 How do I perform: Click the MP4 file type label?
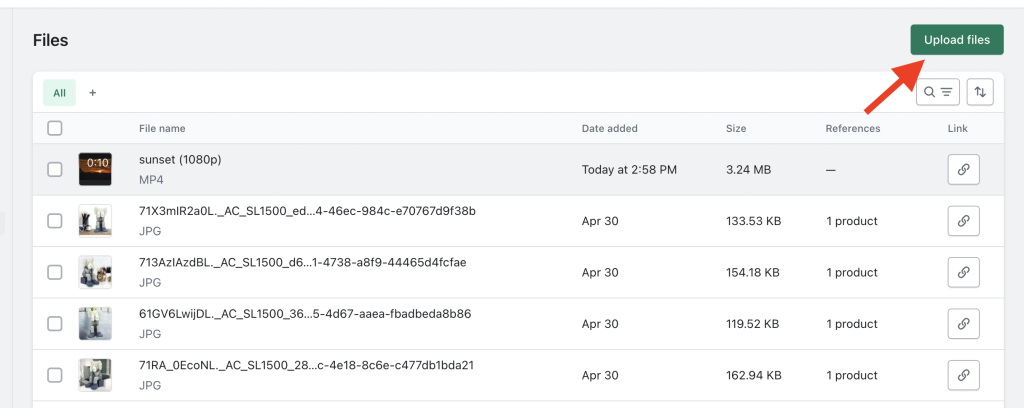(x=150, y=180)
